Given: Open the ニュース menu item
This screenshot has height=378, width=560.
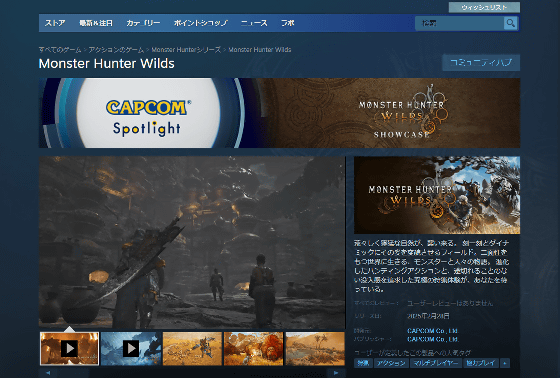Looking at the screenshot, I should [254, 23].
